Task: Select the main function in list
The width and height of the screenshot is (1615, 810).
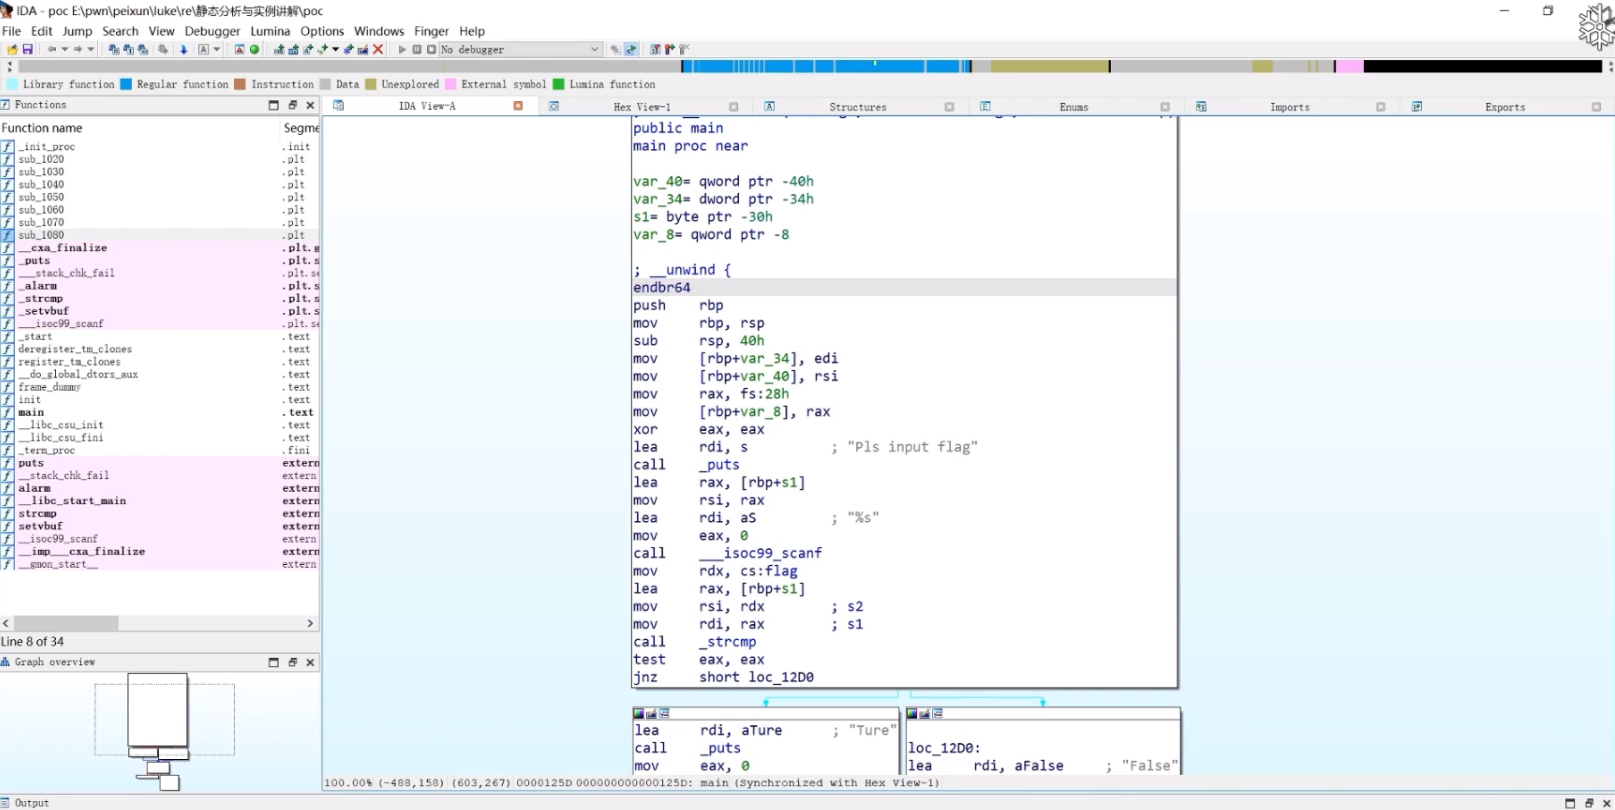Action: [x=31, y=412]
